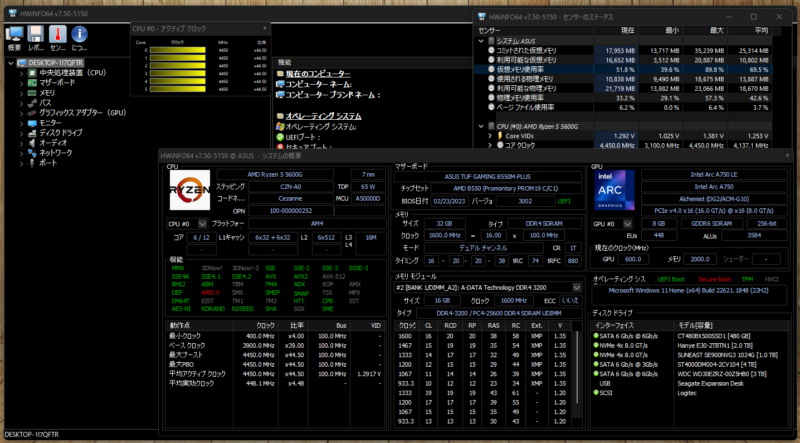This screenshot has height=443, width=800.
Task: Open memory module bank selector dropdown
Action: click(577, 287)
